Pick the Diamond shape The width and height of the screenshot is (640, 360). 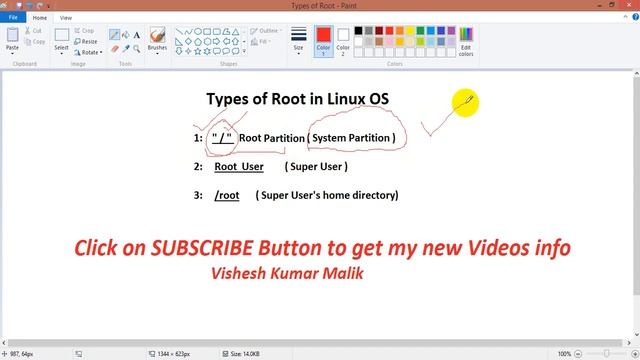pyautogui.click(x=188, y=41)
